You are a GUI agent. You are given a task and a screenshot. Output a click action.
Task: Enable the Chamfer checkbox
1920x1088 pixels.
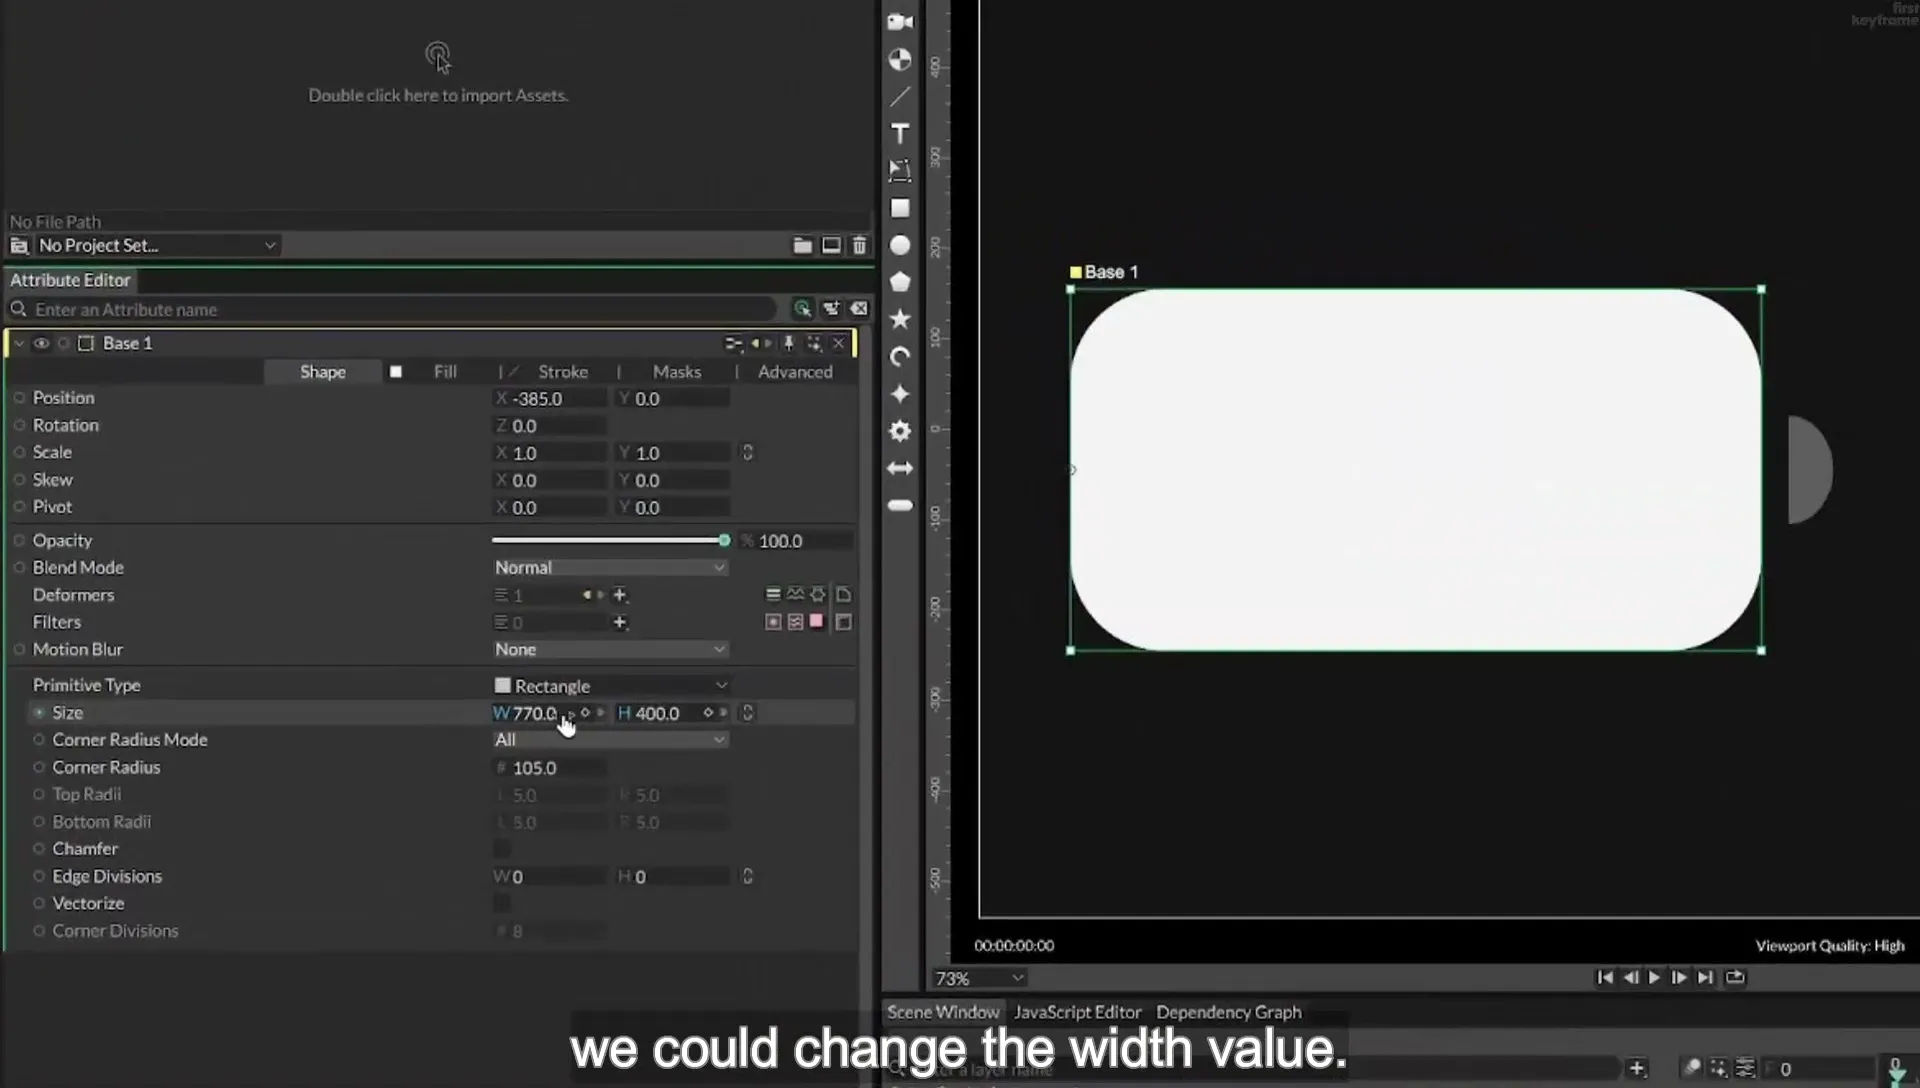502,849
